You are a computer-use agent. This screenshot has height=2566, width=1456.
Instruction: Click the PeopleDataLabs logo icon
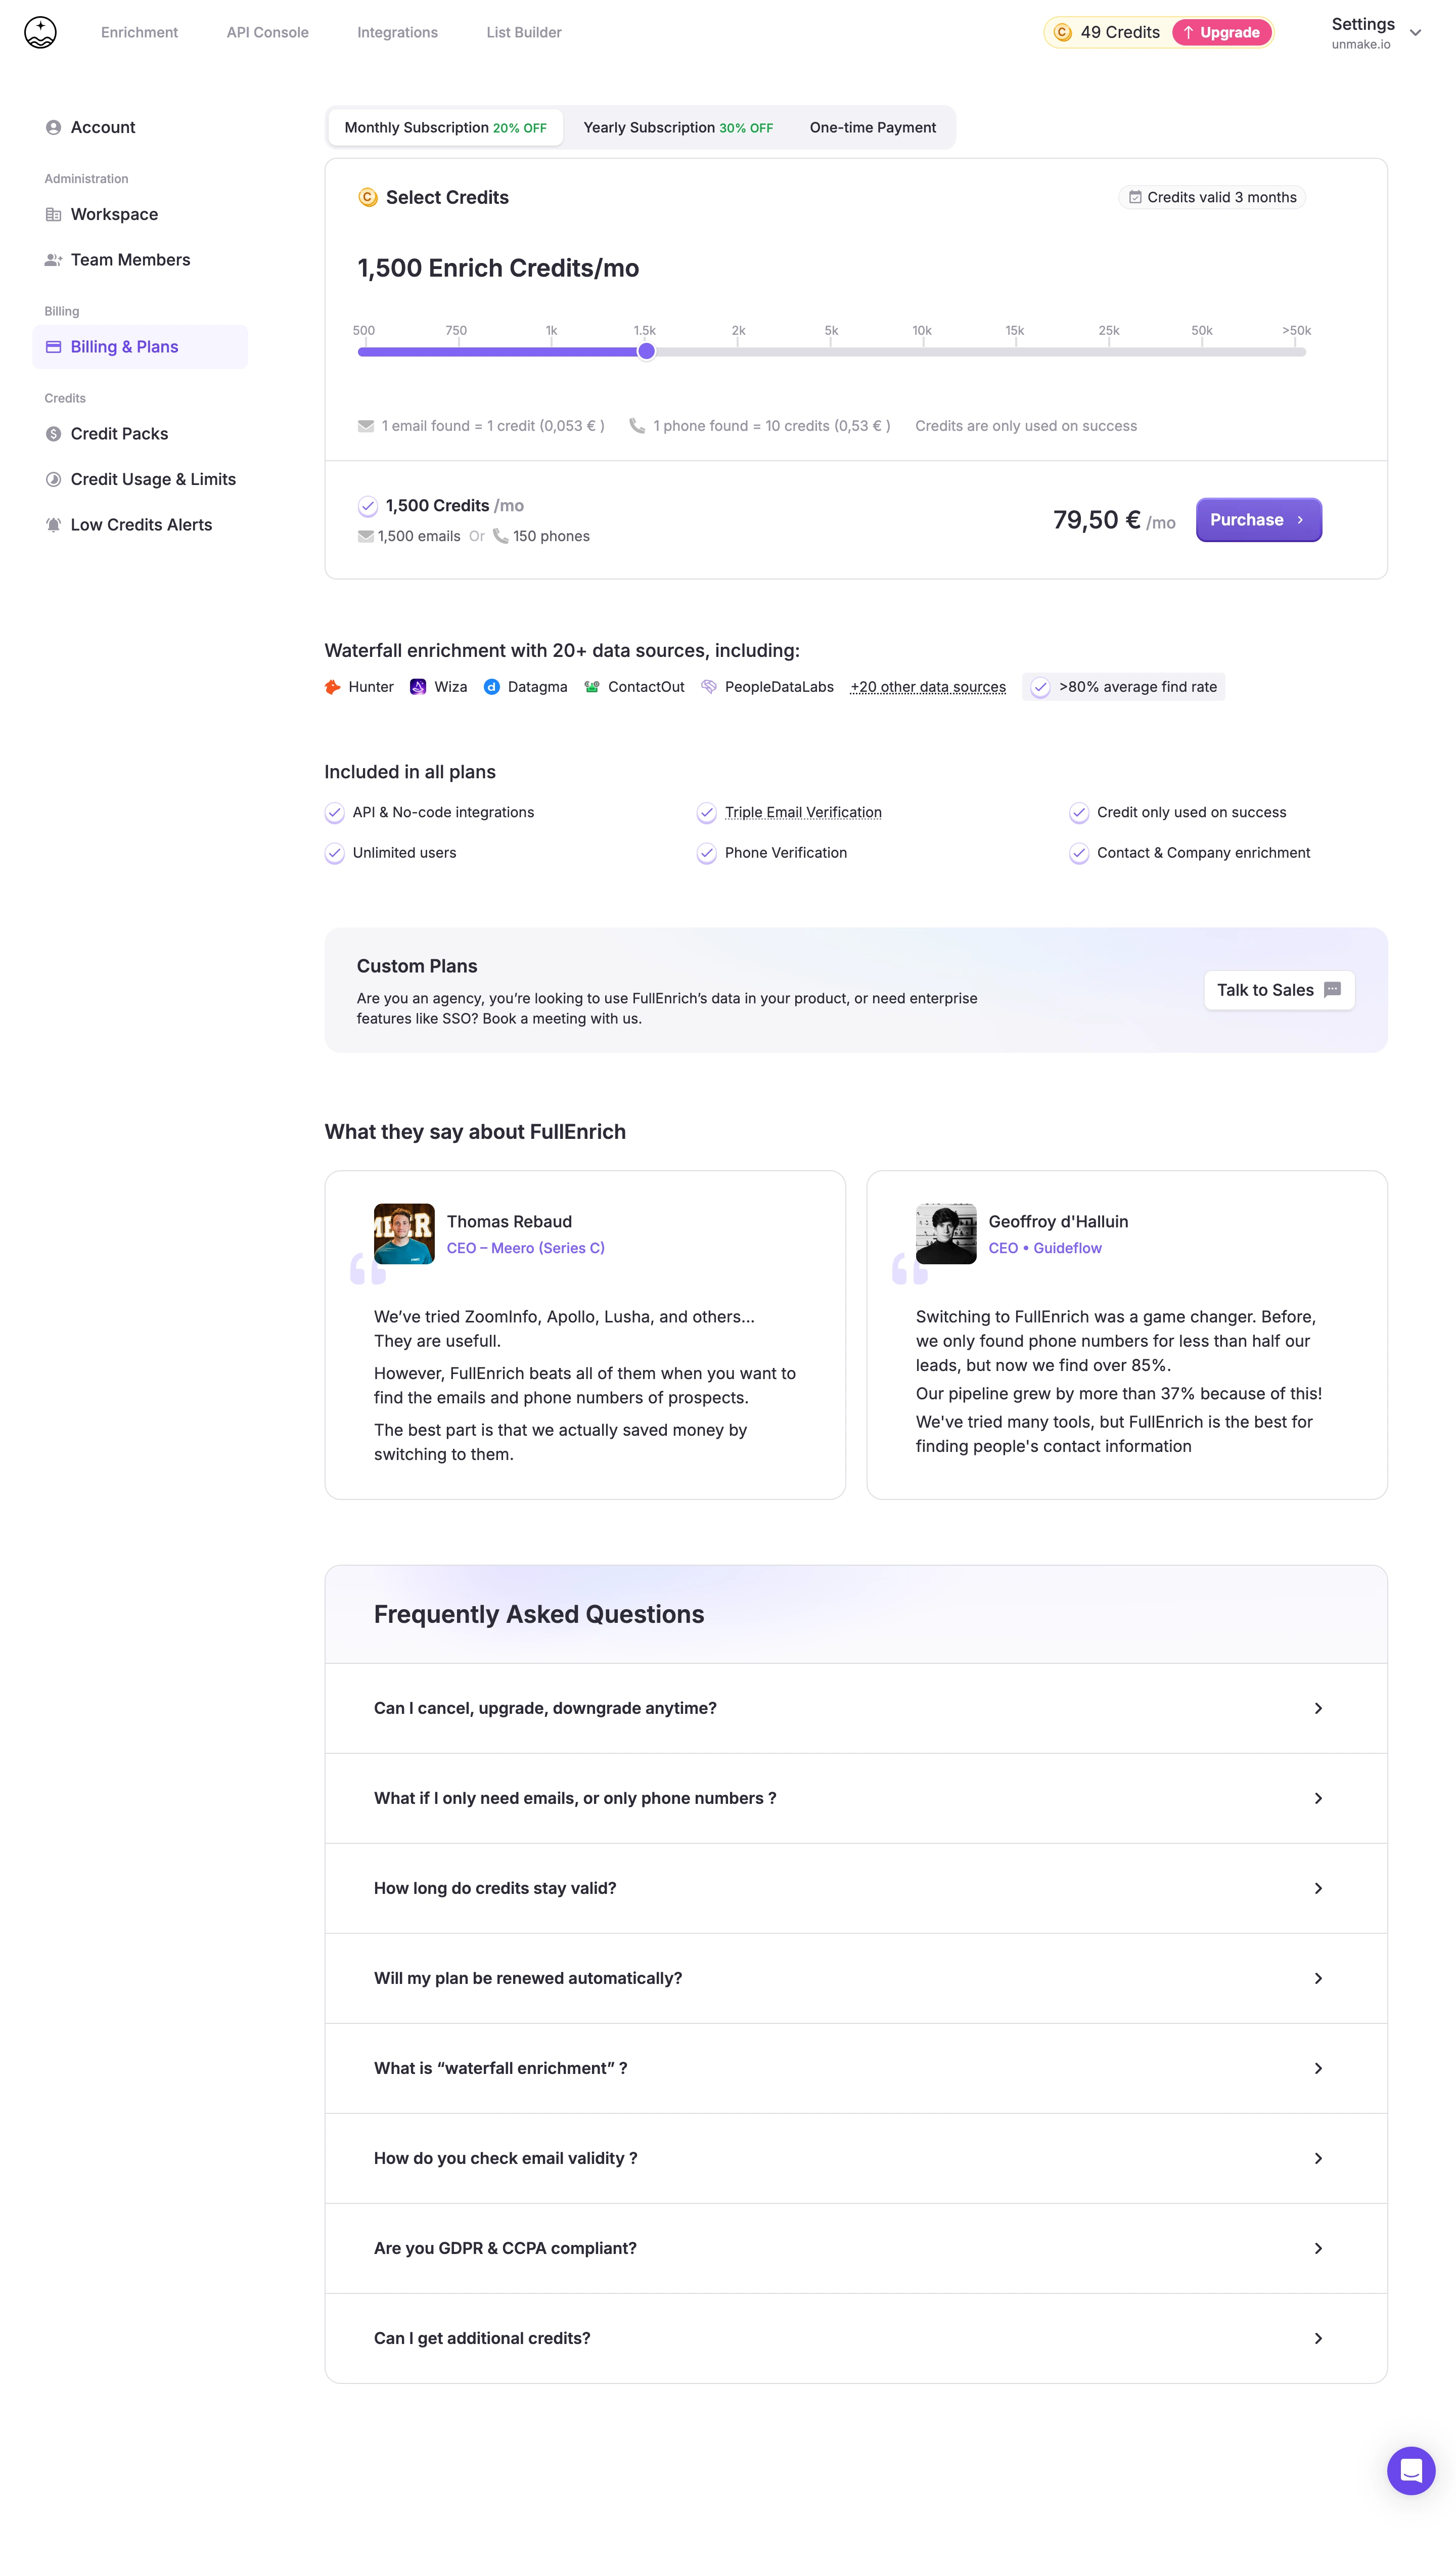click(x=709, y=687)
